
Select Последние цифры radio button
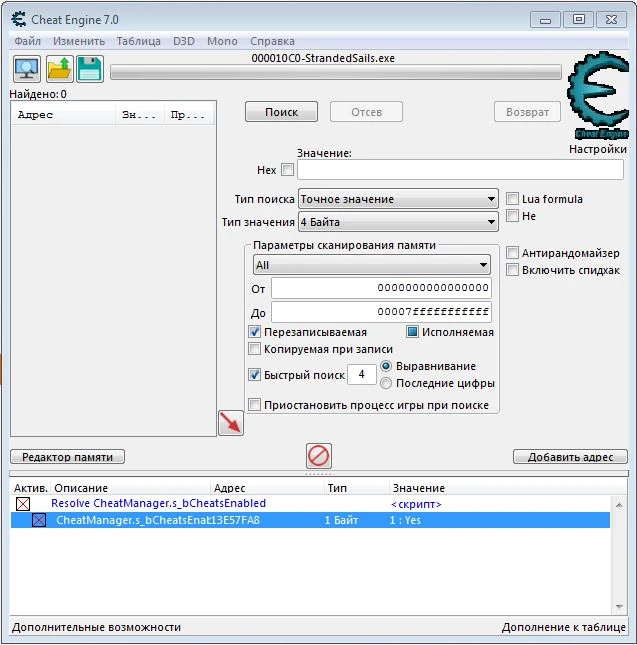click(386, 383)
